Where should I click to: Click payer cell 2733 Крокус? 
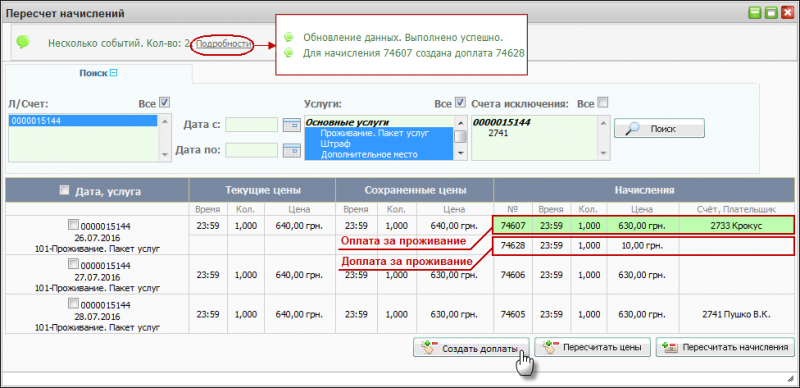[x=736, y=226]
